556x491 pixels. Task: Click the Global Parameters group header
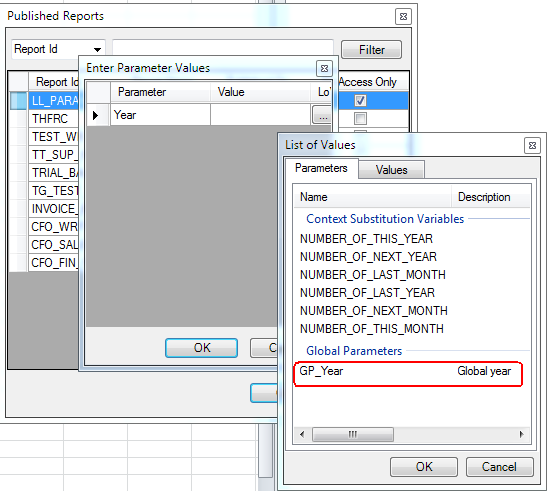pos(354,351)
